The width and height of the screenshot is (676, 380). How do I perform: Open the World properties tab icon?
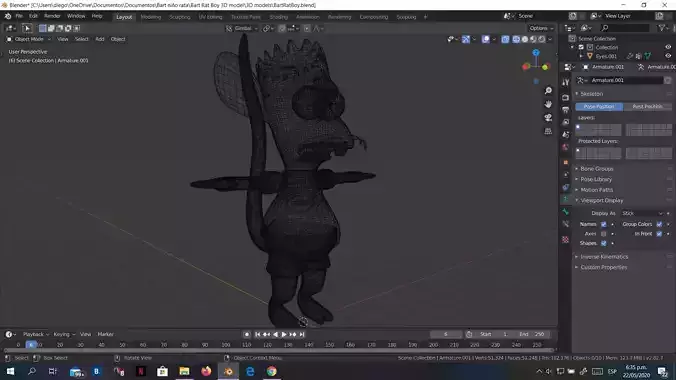click(566, 147)
